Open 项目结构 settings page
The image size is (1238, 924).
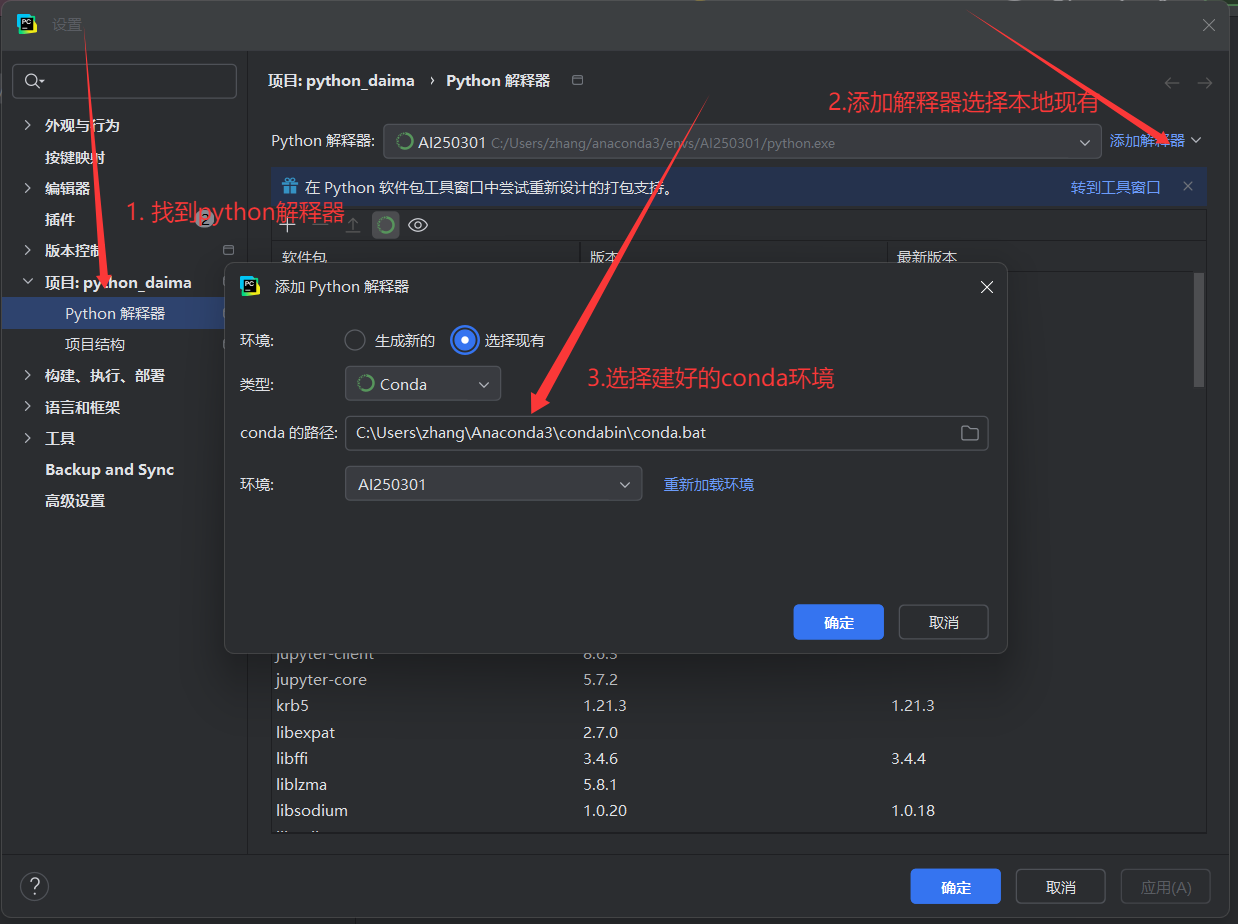tap(95, 344)
